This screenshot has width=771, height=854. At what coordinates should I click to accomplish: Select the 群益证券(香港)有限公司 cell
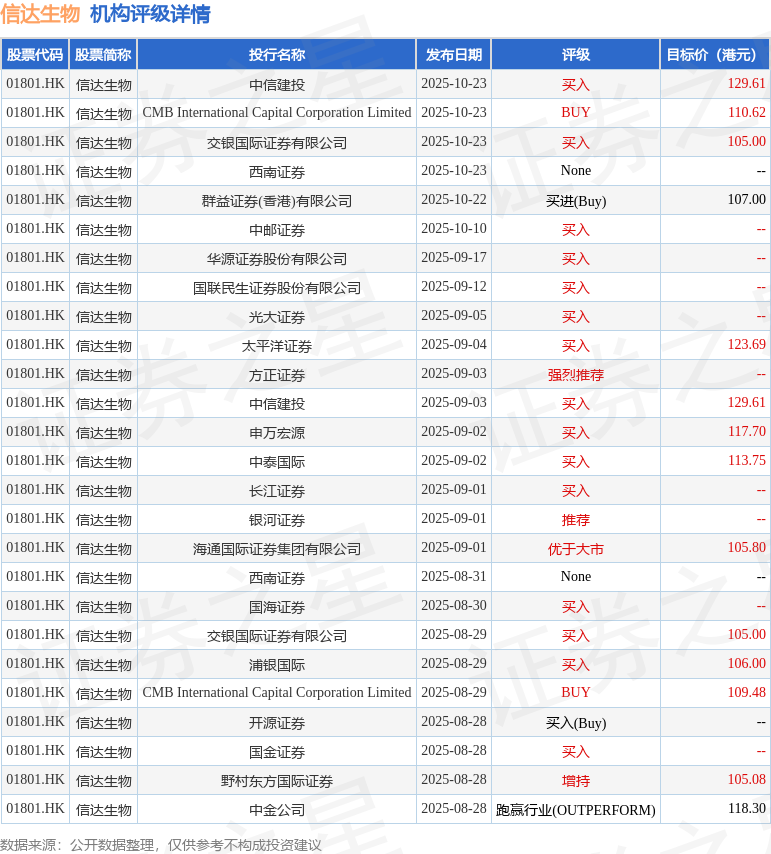(277, 201)
